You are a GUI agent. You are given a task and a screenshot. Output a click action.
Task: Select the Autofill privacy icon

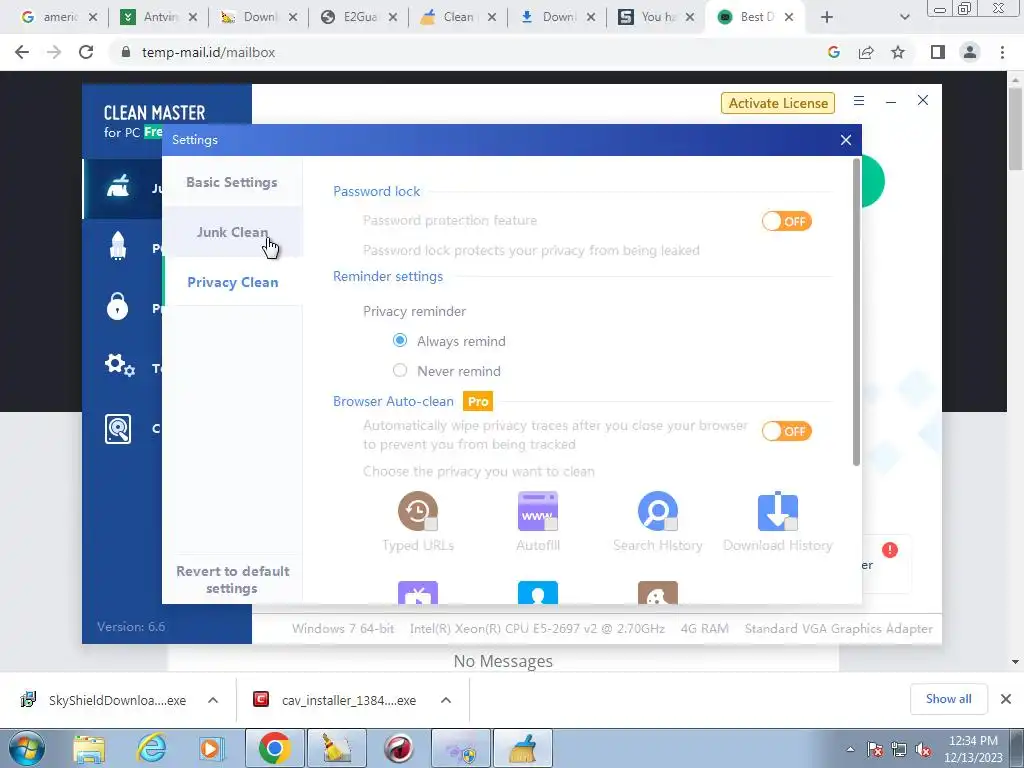[537, 511]
